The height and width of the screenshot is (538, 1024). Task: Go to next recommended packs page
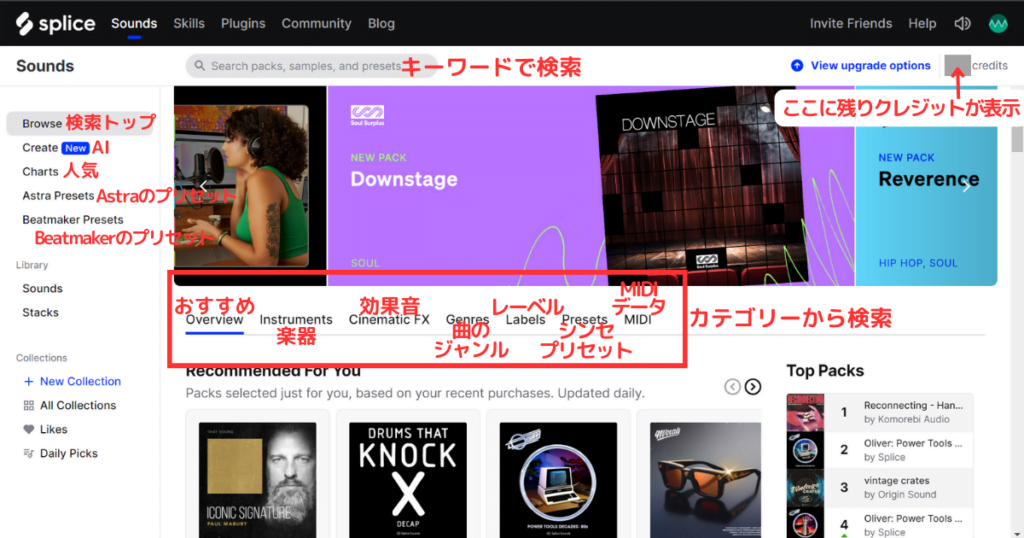pos(753,387)
